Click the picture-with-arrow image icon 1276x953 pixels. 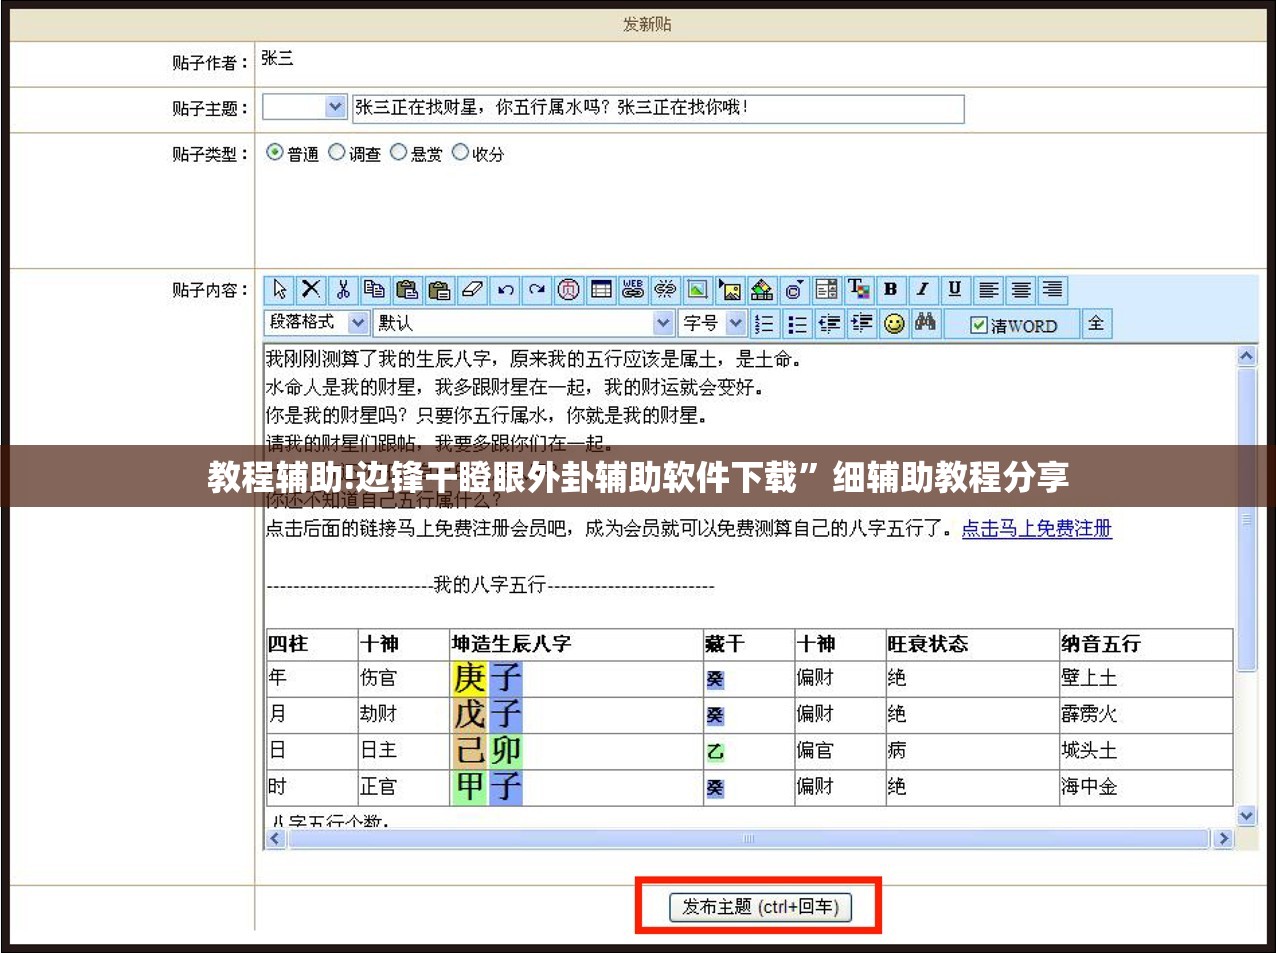[x=731, y=290]
